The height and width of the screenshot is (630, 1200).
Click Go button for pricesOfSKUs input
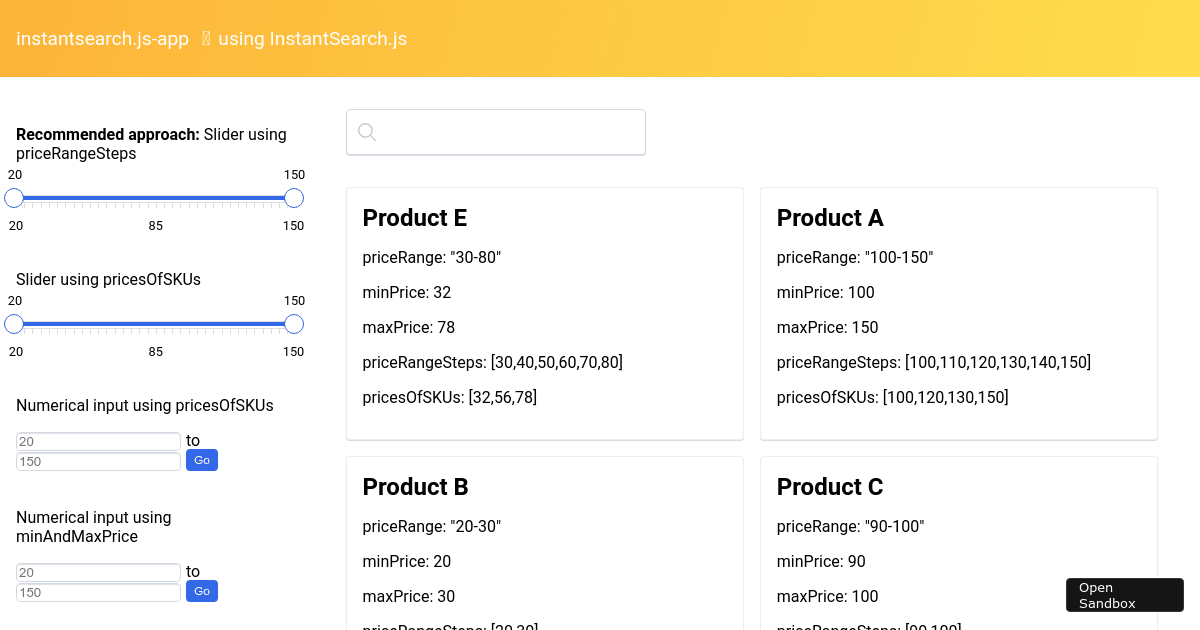(202, 460)
